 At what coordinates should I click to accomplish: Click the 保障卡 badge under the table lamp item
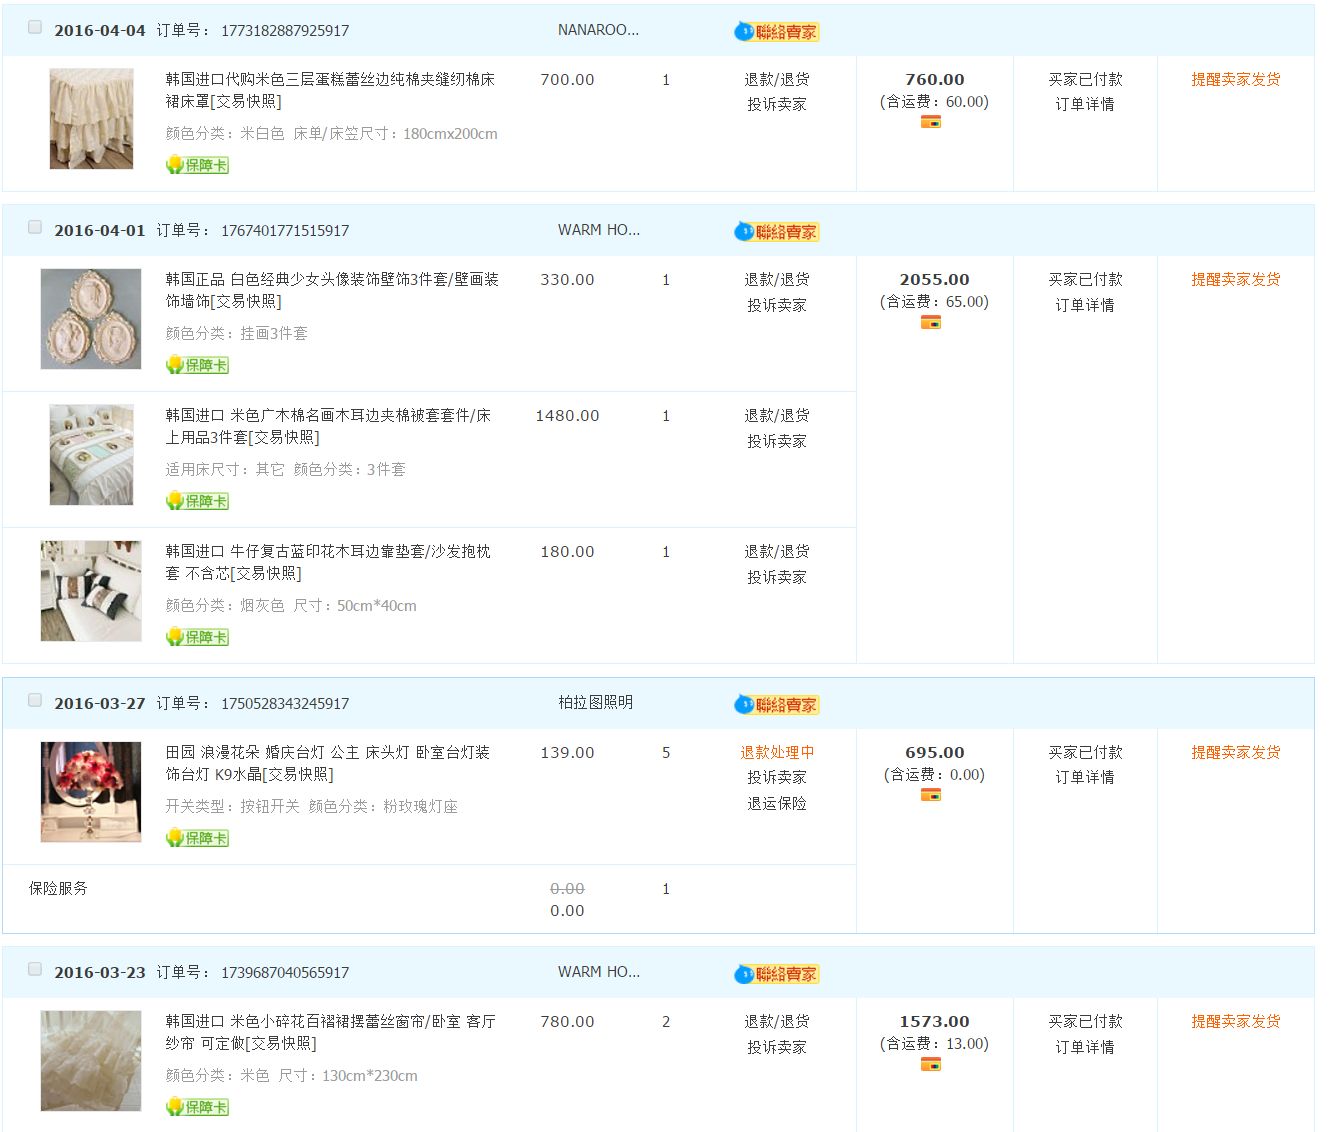tap(198, 838)
